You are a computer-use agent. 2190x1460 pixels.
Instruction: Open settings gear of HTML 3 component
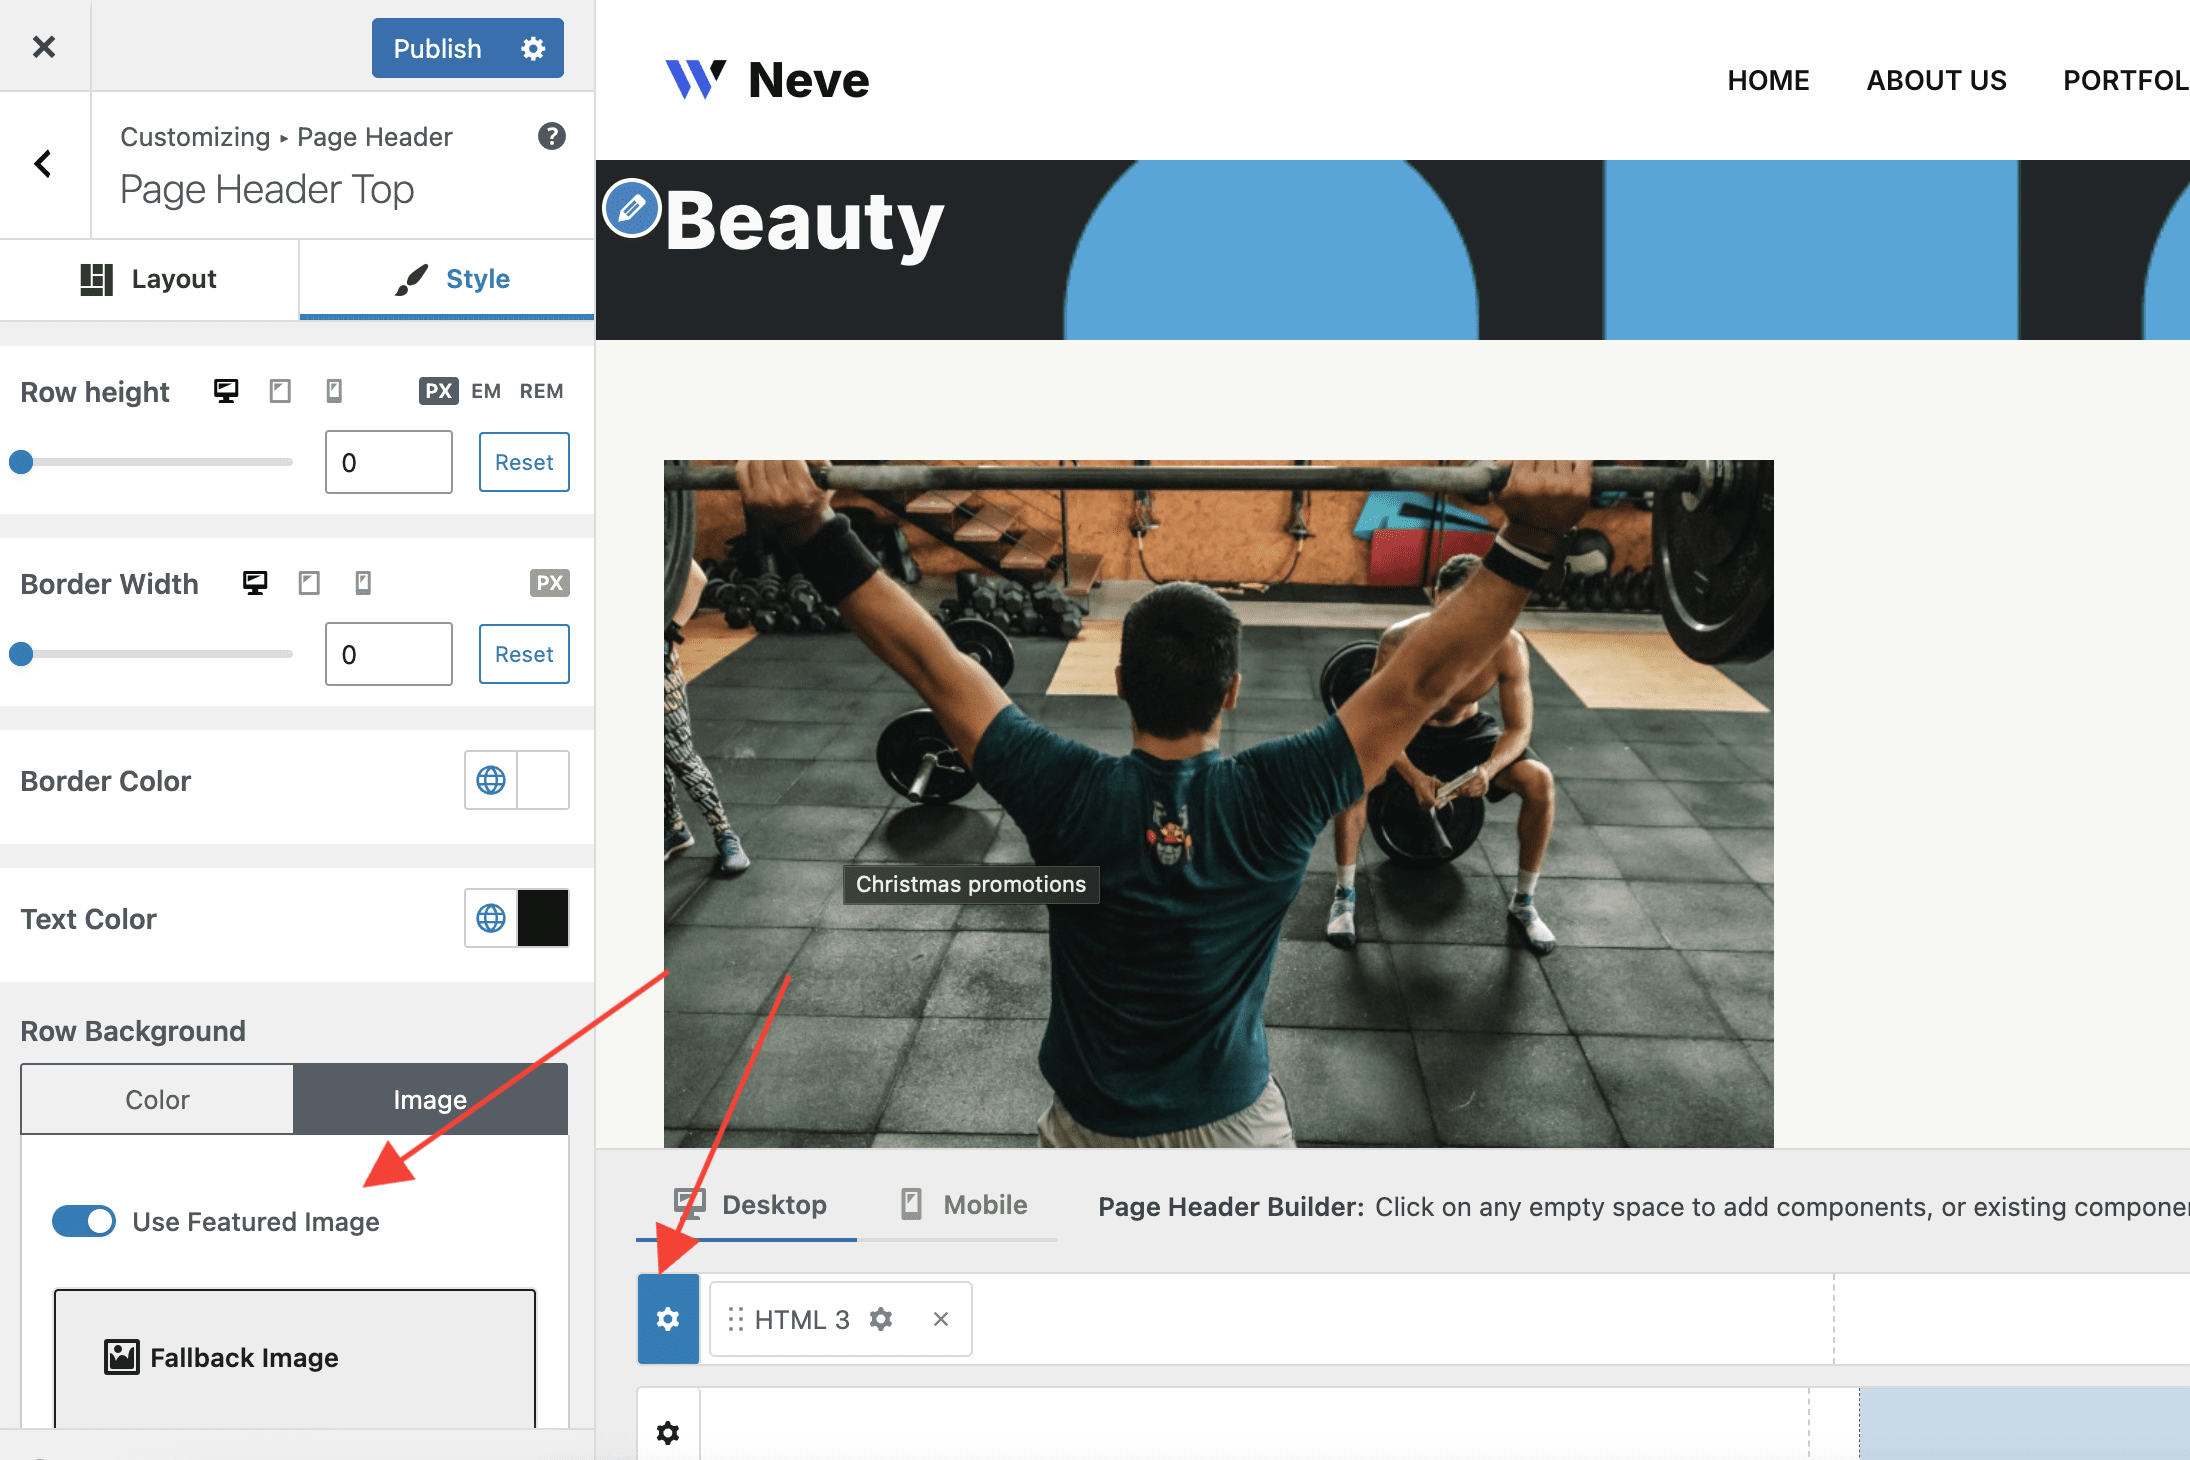(880, 1319)
